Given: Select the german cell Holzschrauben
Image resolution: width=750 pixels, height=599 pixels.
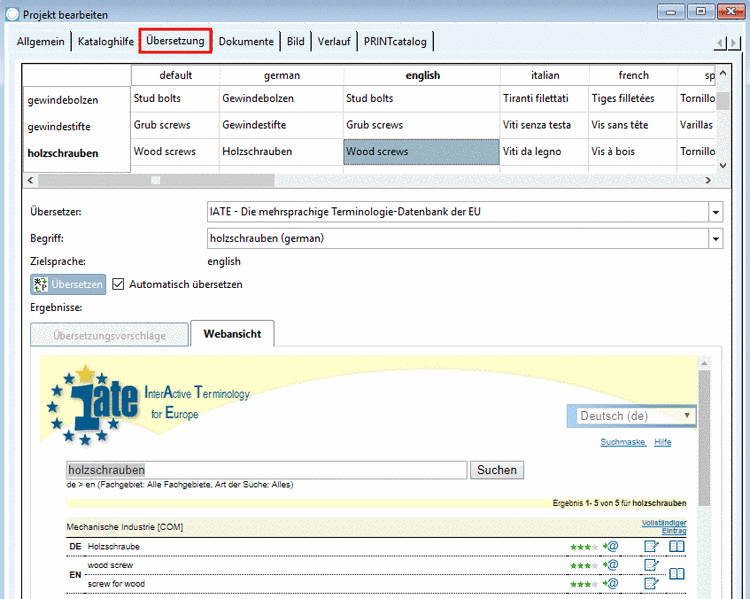Looking at the screenshot, I should 281,152.
